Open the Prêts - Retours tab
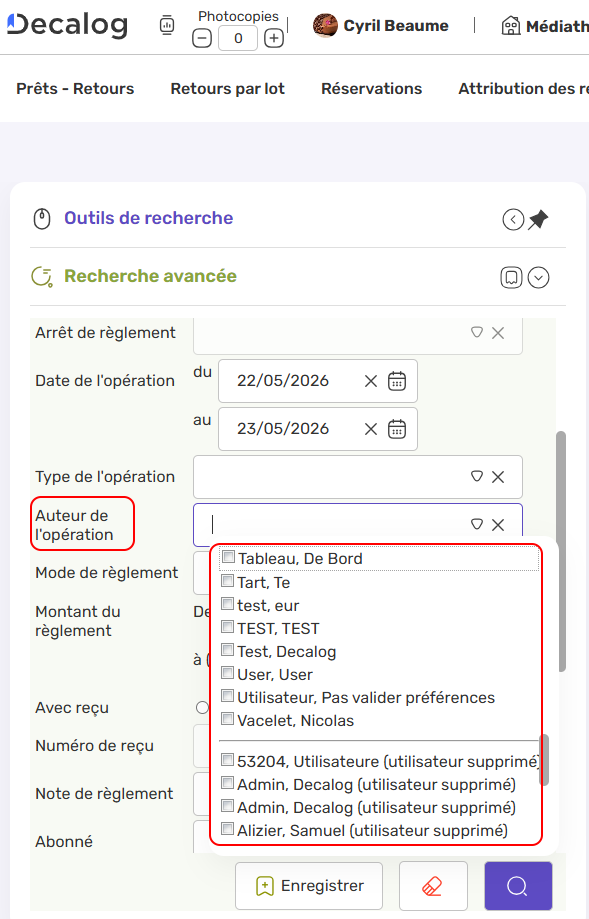Image resolution: width=589 pixels, height=919 pixels. 75,89
